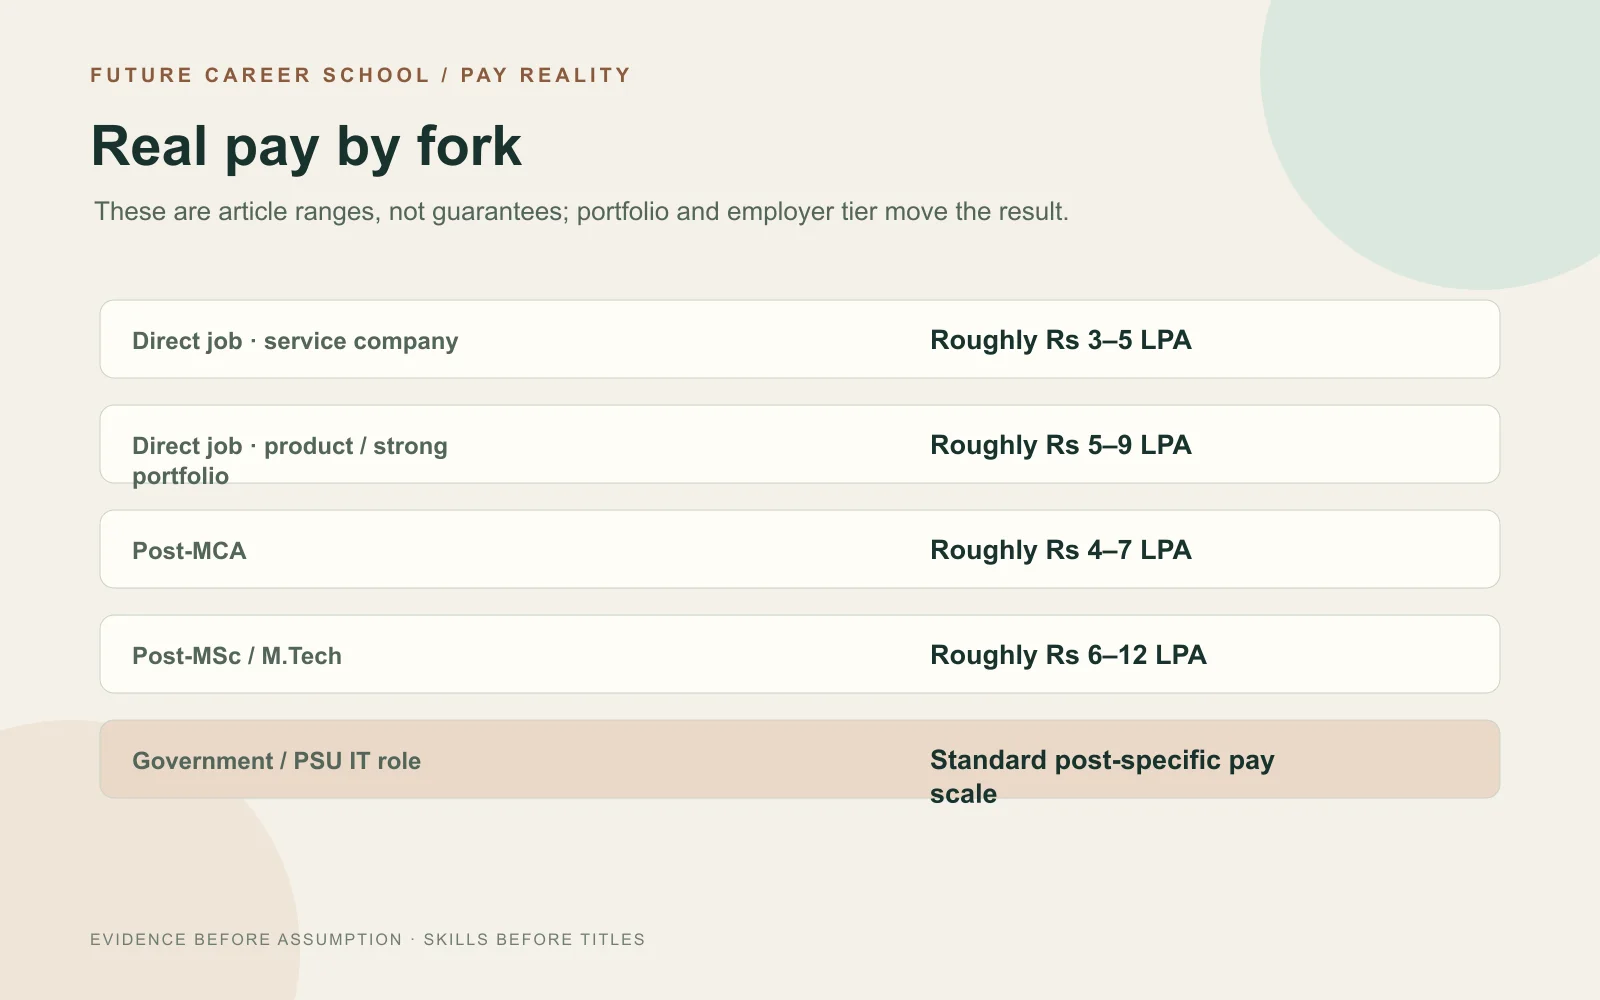Click the 'FUTURE CAREER SCHOOL' breadcrumb text

click(260, 75)
